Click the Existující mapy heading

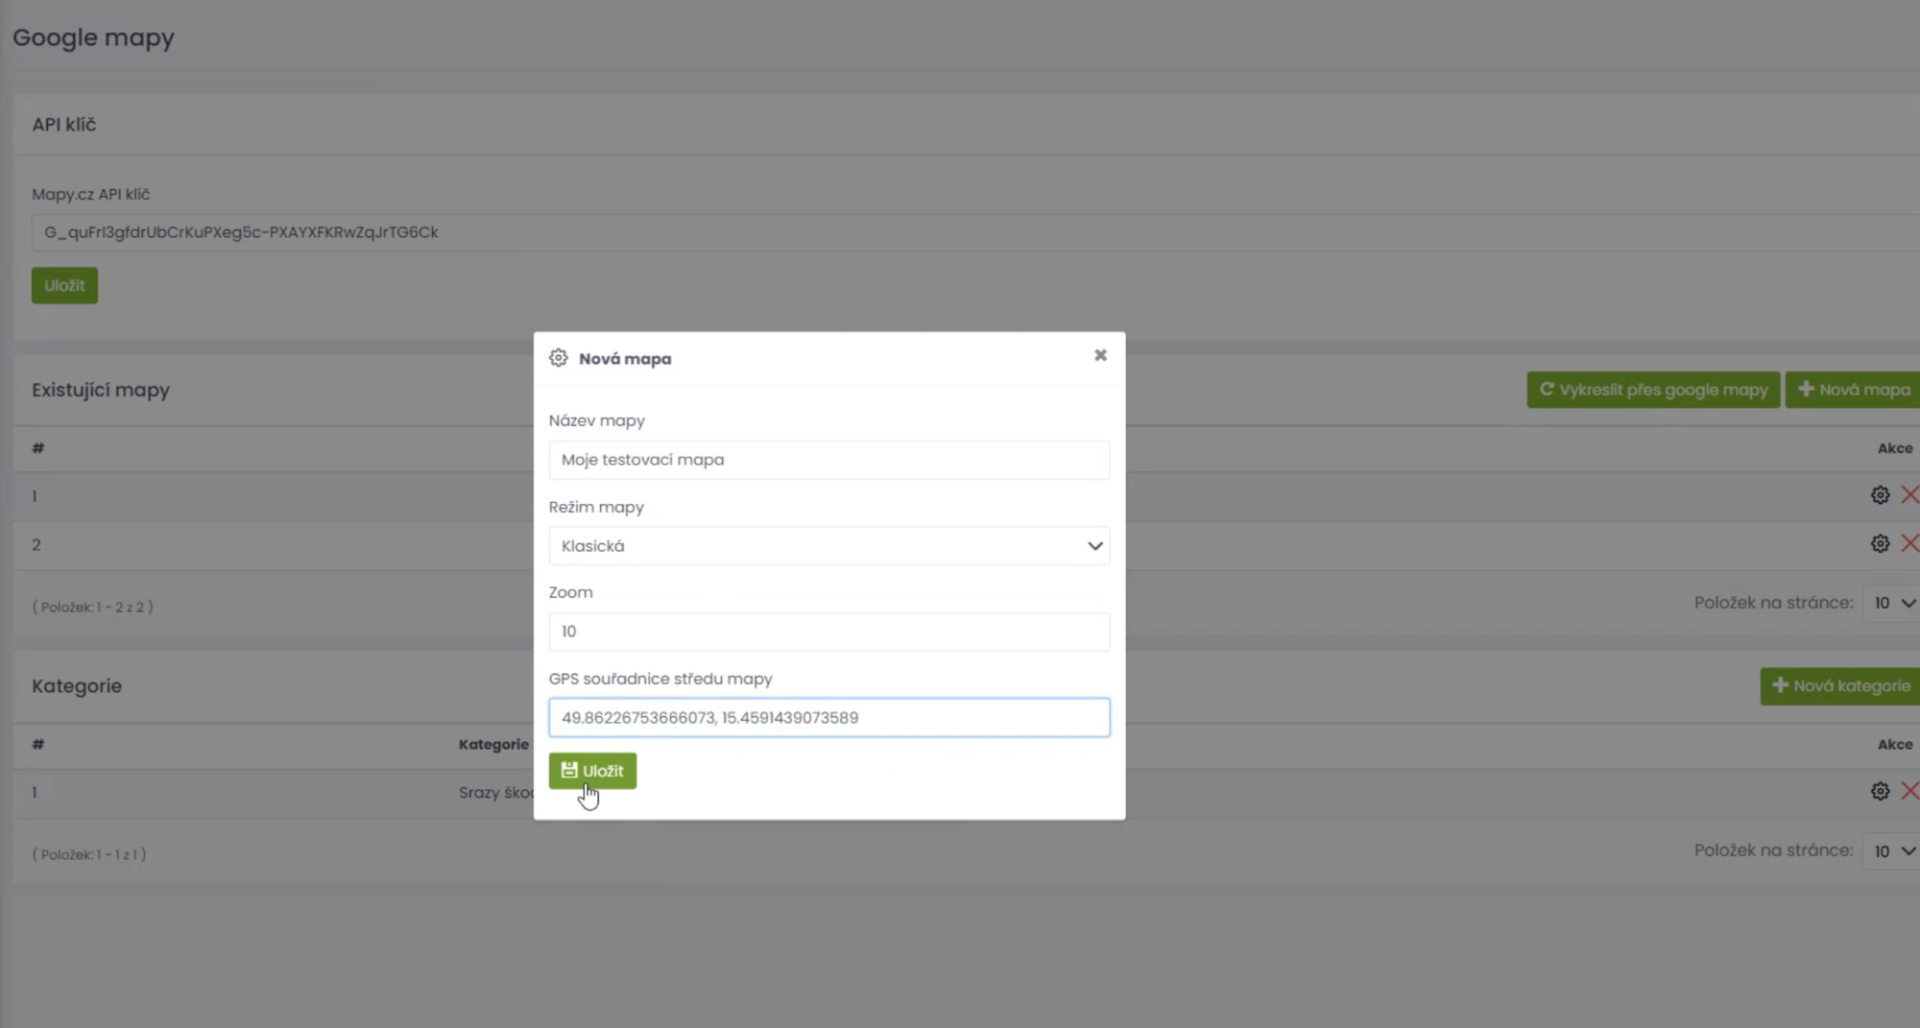pos(101,390)
